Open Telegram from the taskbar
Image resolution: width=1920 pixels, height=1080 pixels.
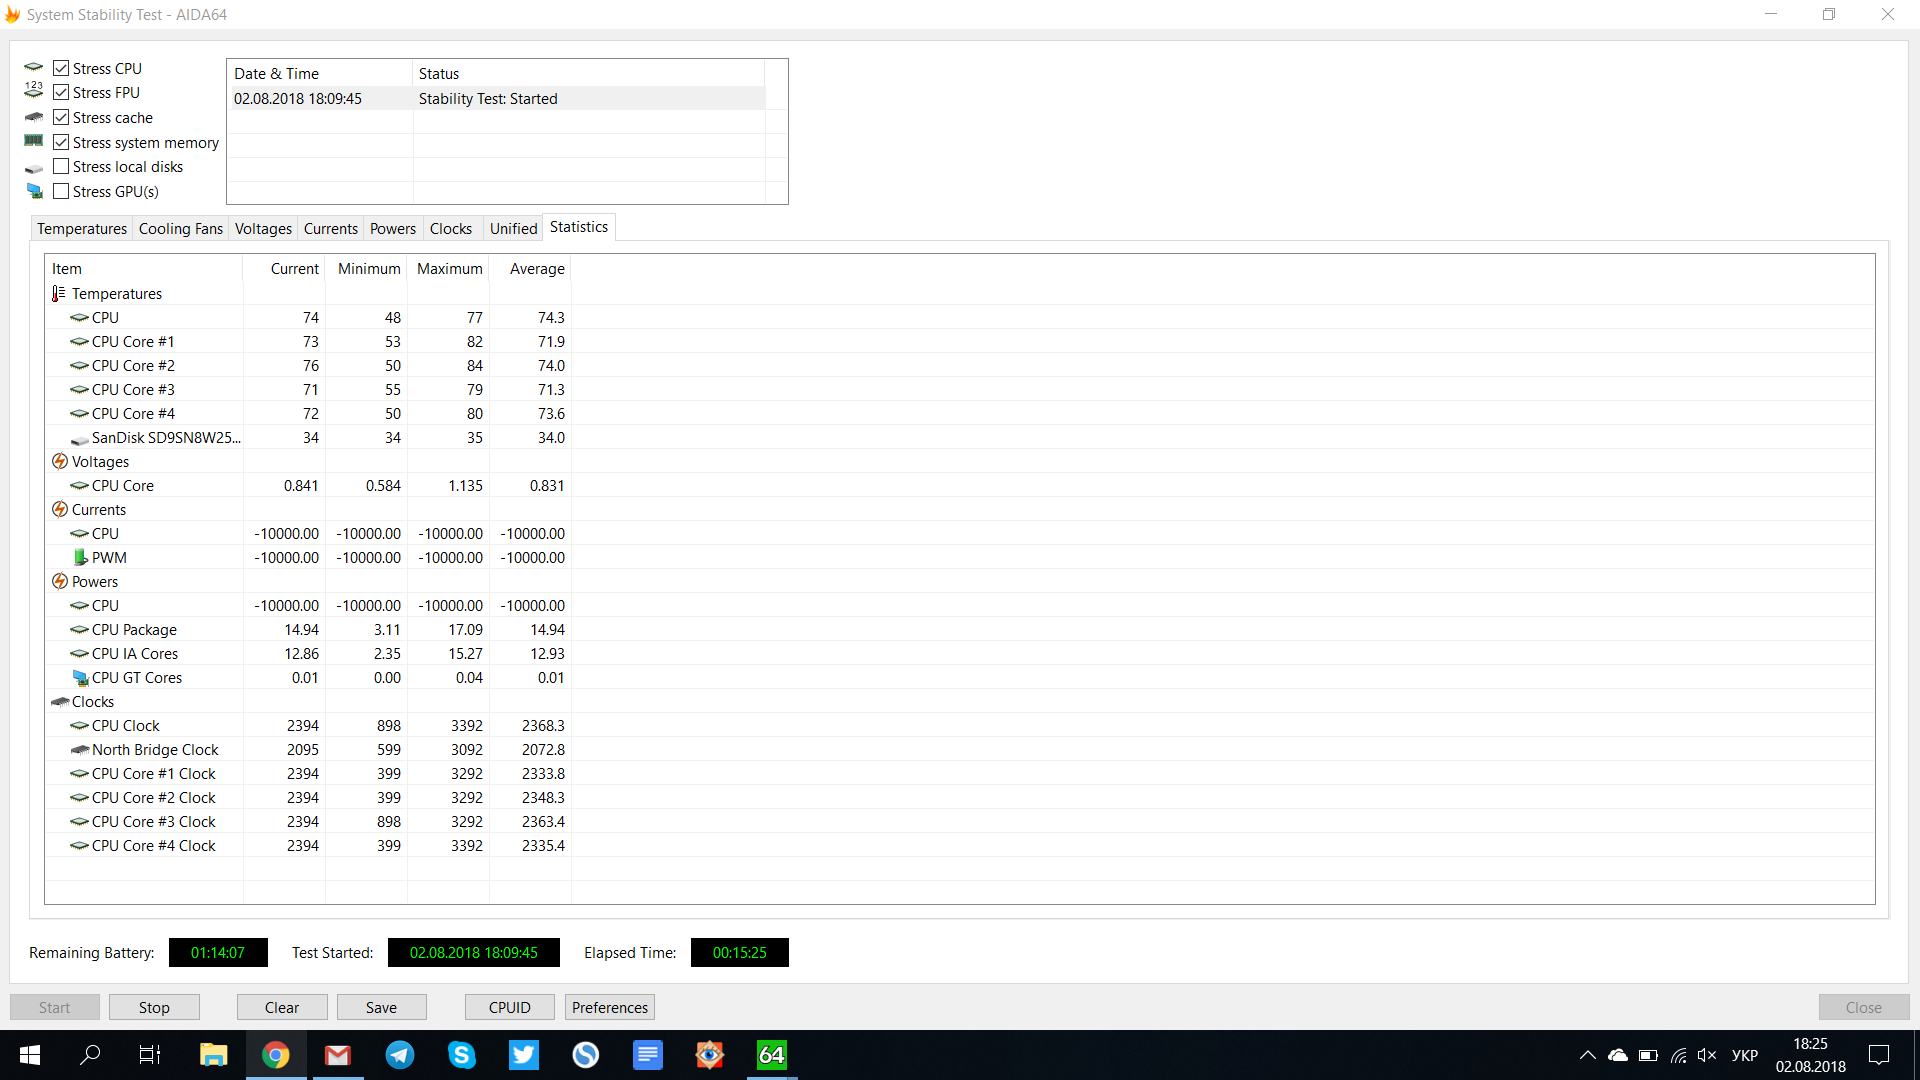(x=400, y=1055)
